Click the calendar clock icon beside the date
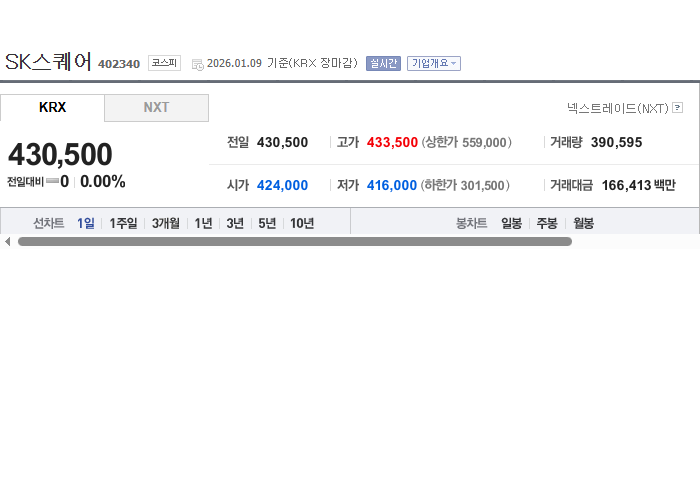Screen dimensions: 700x490 coord(197,65)
